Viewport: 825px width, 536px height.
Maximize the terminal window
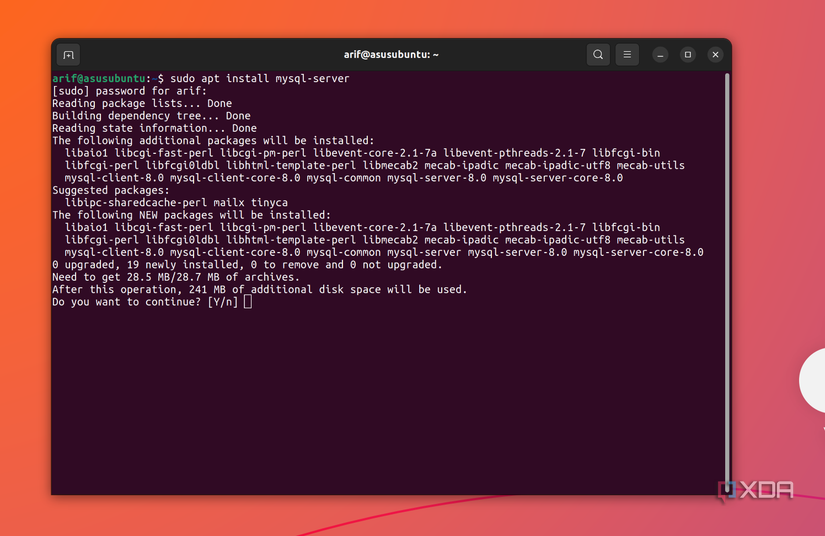(688, 55)
